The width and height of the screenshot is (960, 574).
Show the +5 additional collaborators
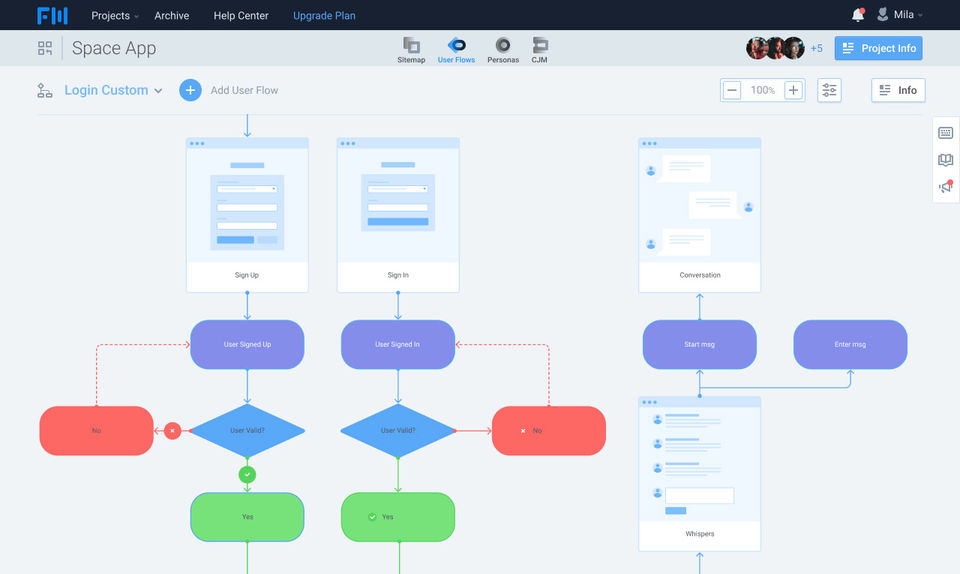coord(816,48)
